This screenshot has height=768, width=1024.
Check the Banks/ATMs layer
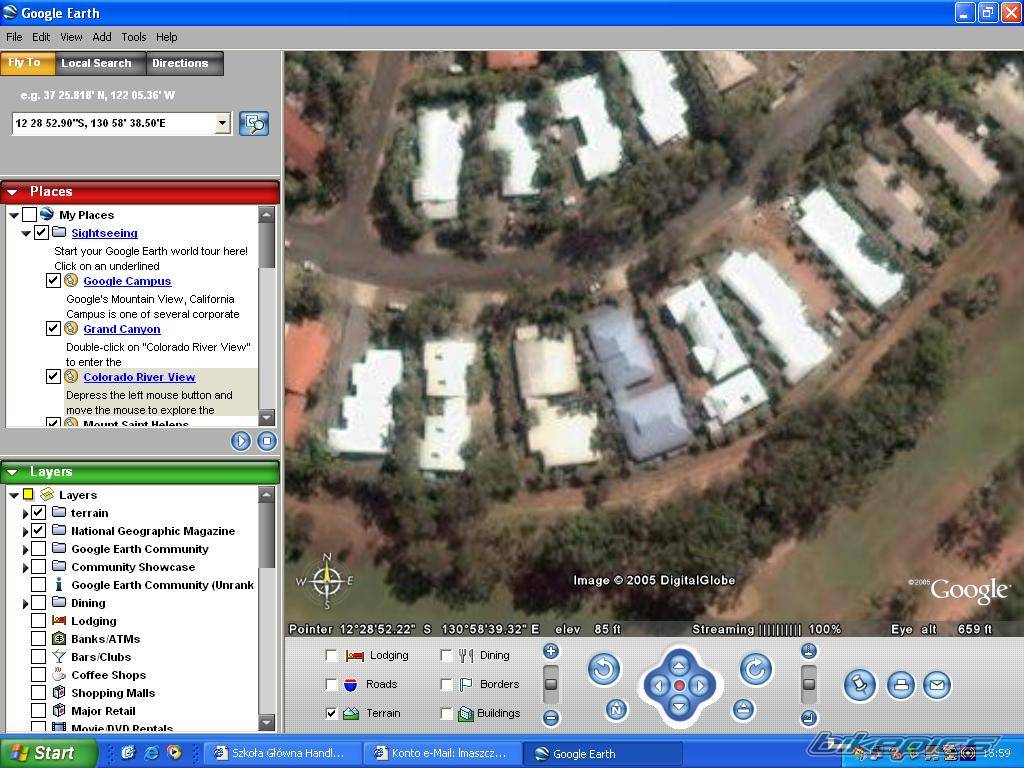(39, 639)
